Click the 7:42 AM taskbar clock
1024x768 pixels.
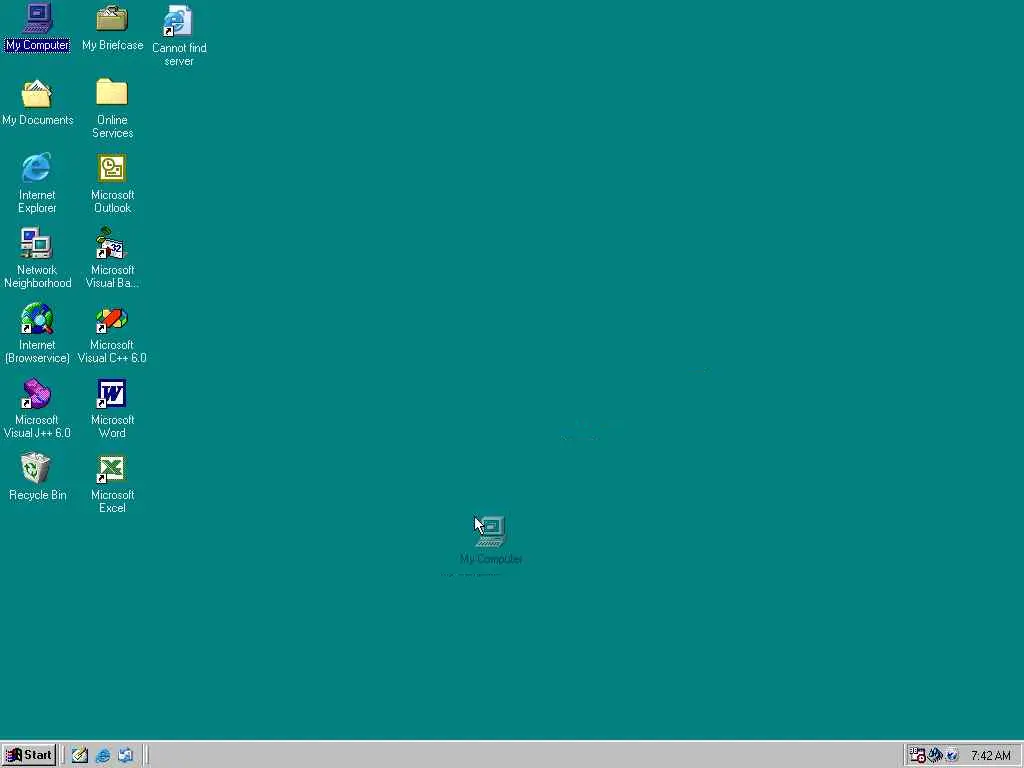coord(991,756)
